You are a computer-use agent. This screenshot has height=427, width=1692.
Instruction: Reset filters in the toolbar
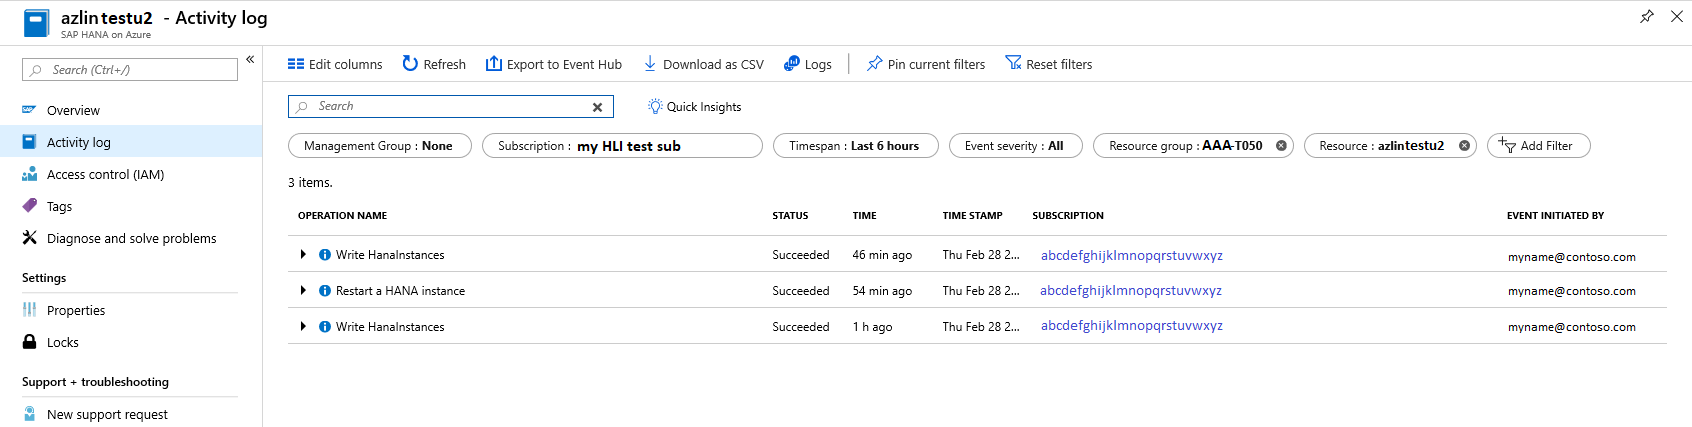pos(1049,64)
